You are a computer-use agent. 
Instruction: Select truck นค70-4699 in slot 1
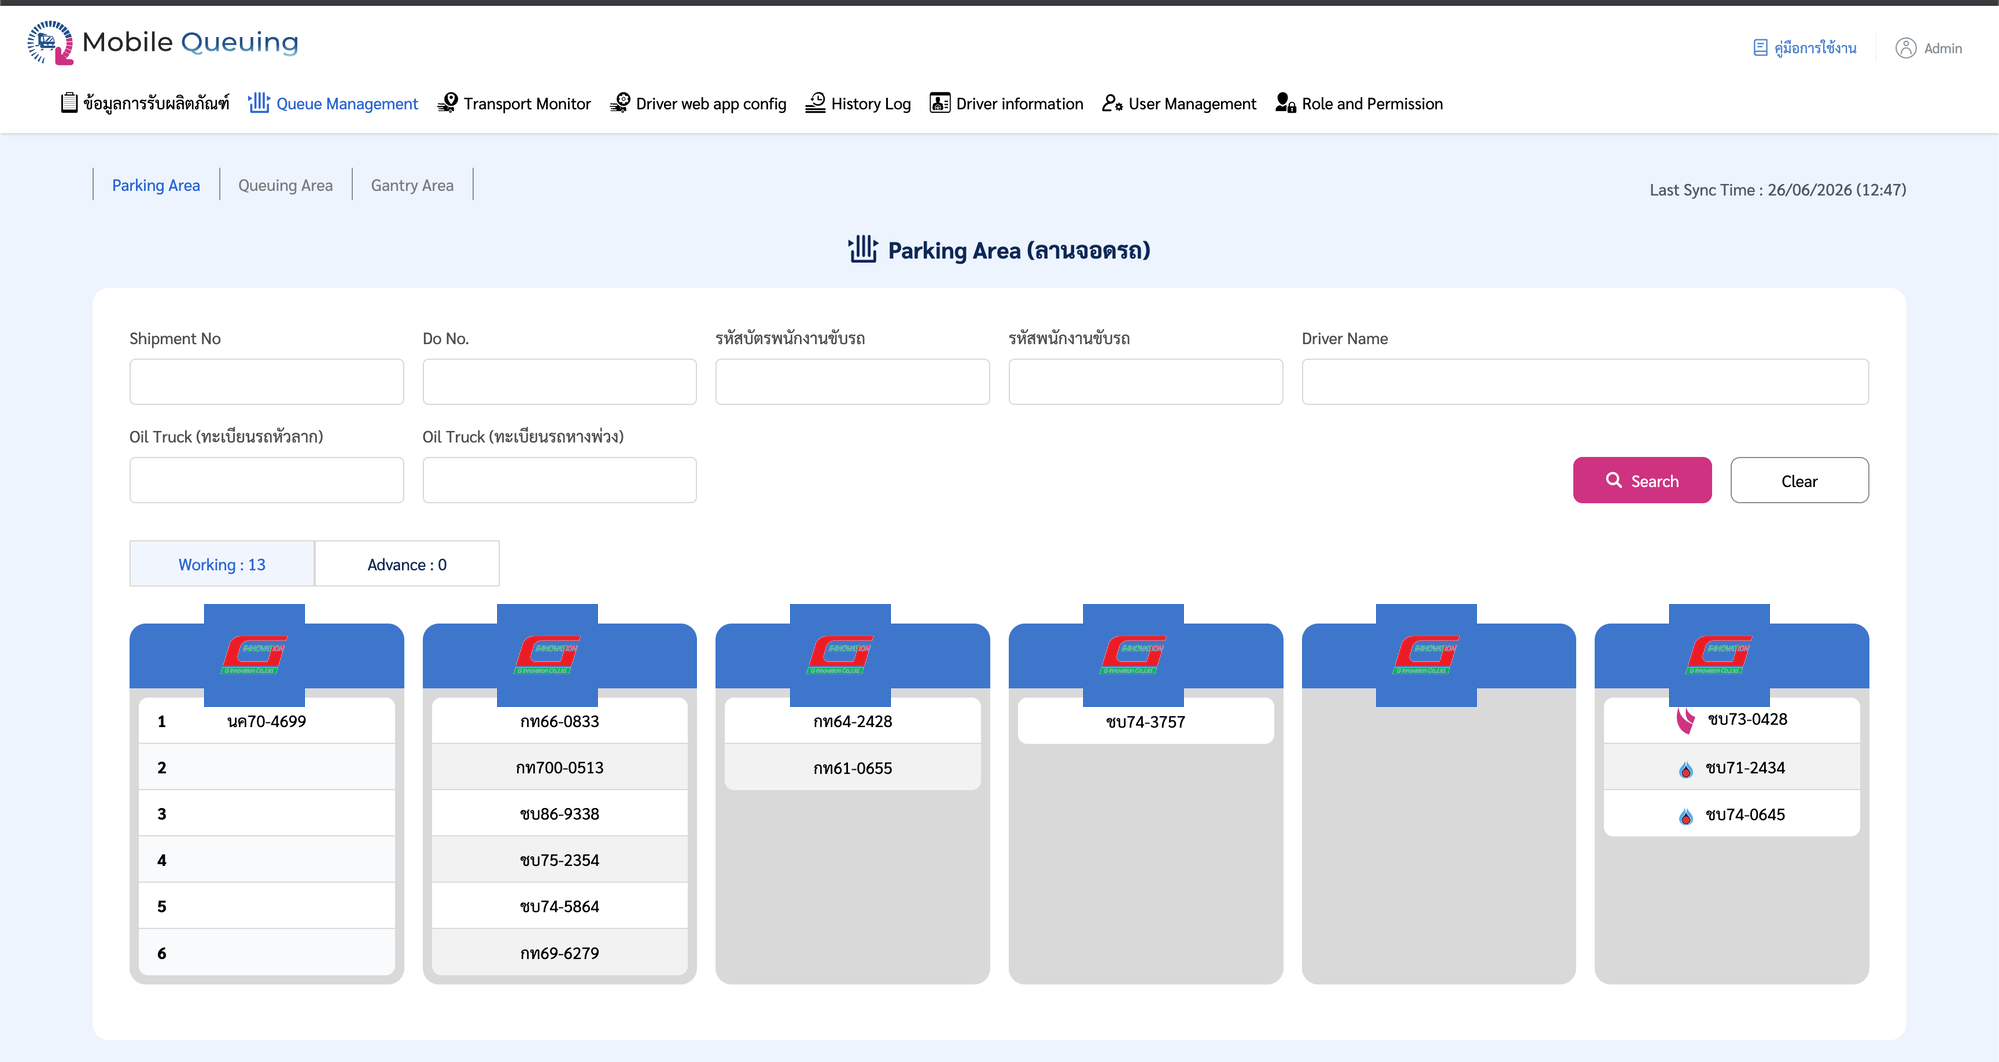click(x=266, y=721)
